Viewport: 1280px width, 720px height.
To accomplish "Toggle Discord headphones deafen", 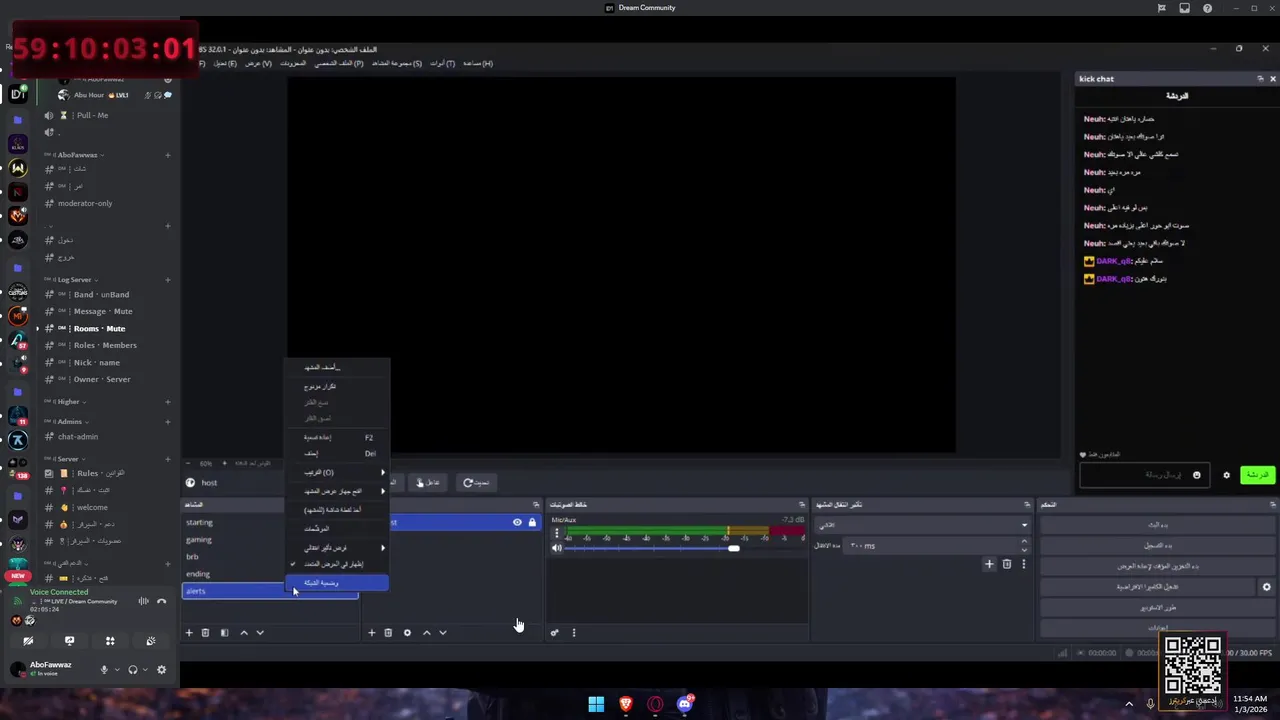I will point(132,670).
